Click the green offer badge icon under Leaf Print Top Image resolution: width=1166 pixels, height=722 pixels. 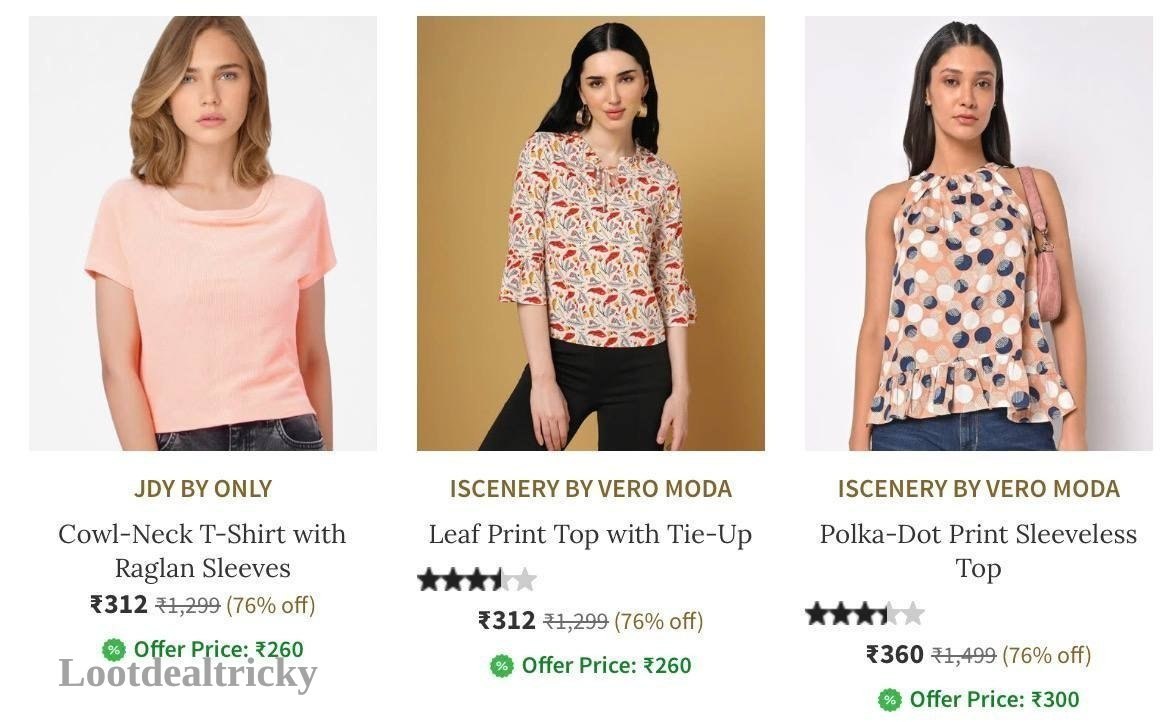coord(502,665)
